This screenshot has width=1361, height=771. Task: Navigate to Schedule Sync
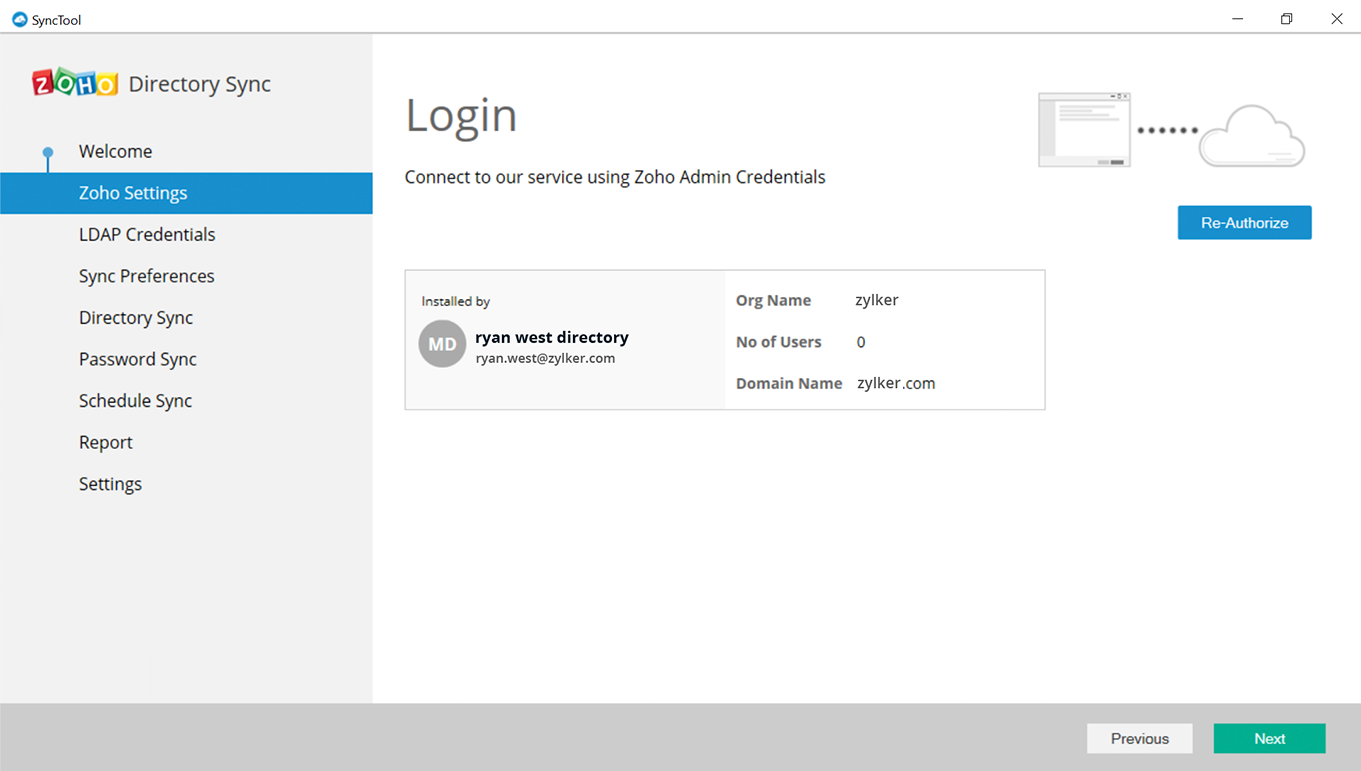[135, 401]
